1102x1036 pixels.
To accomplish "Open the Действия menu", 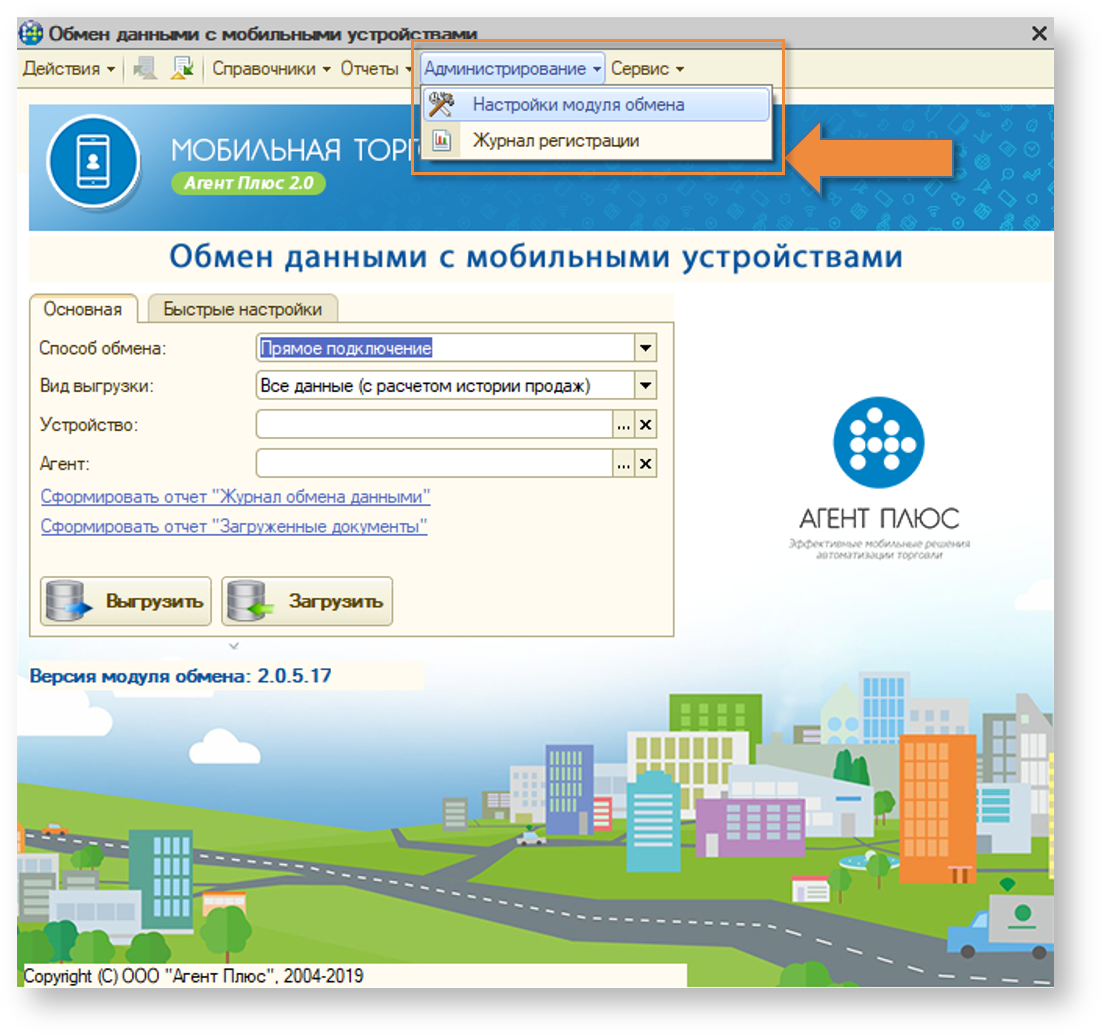I will (68, 69).
